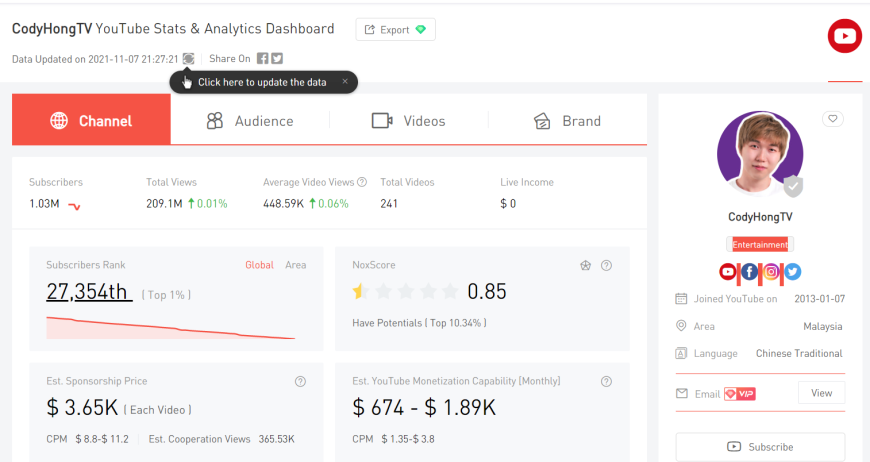The width and height of the screenshot is (870, 462).
Task: Share on Twitter icon
Action: click(x=277, y=58)
